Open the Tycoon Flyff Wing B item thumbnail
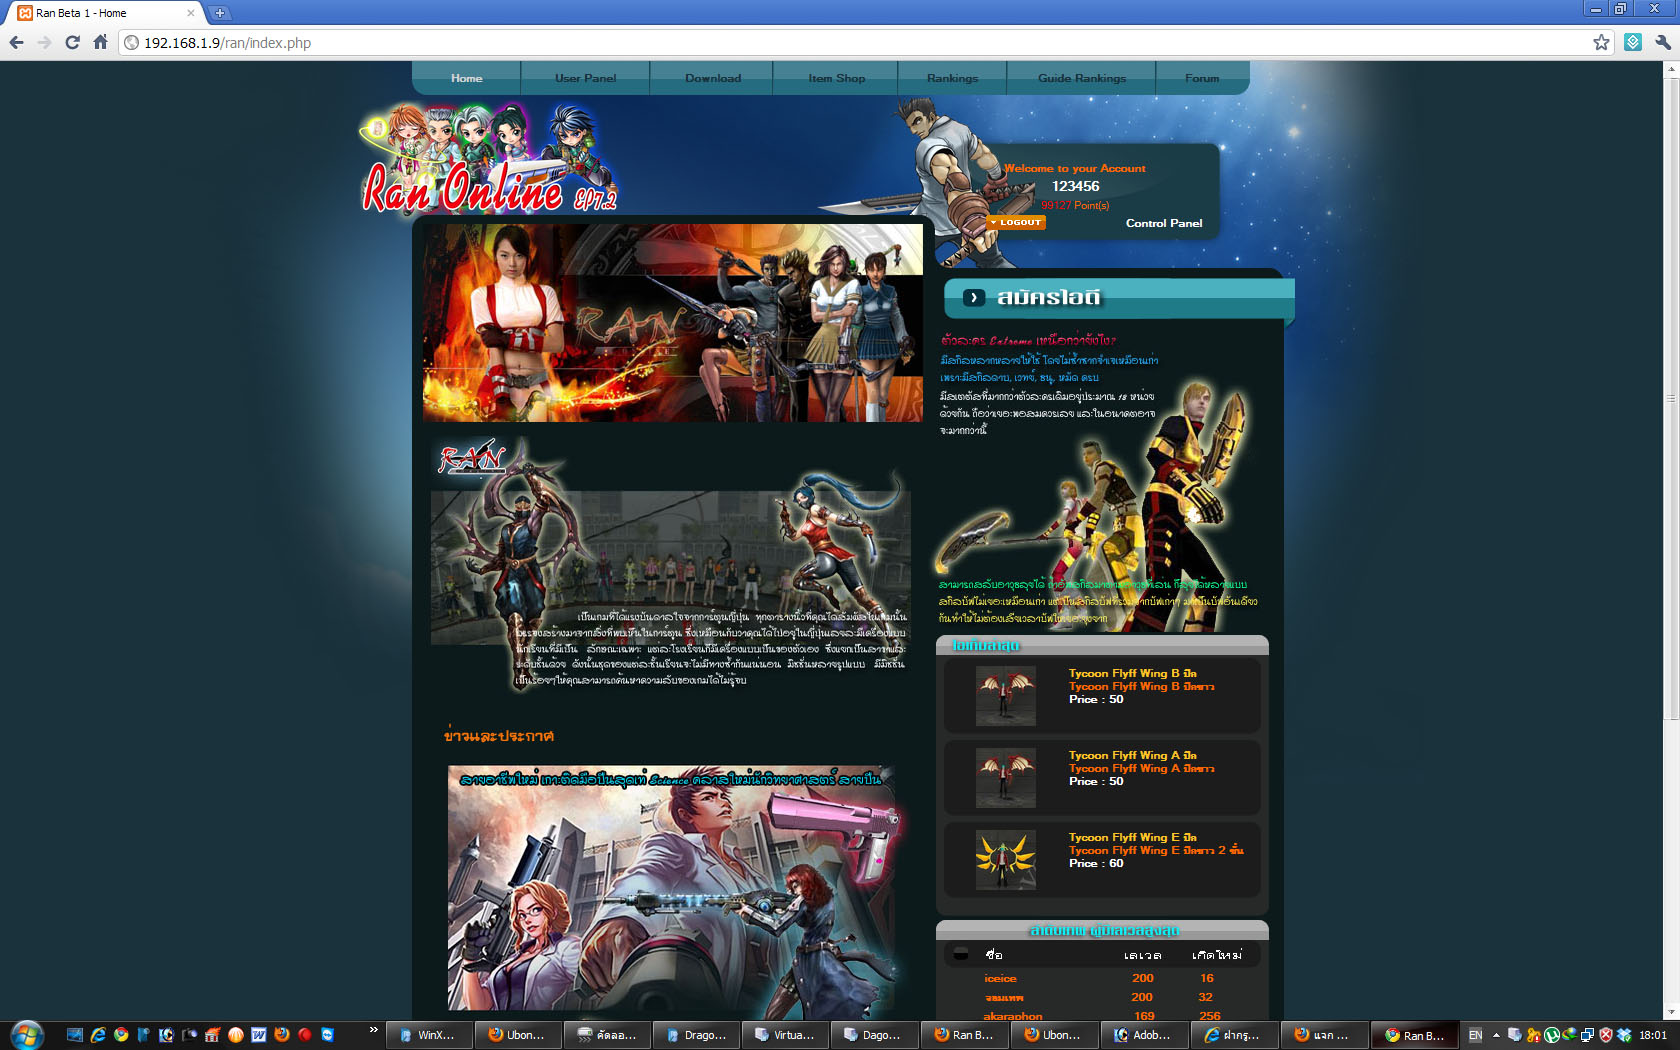This screenshot has width=1680, height=1050. click(1005, 695)
